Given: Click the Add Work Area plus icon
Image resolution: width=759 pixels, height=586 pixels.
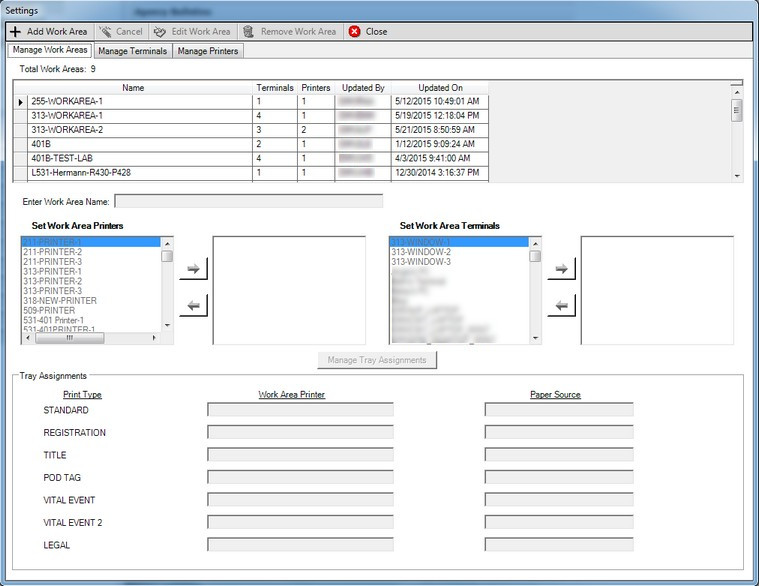Looking at the screenshot, I should (x=15, y=31).
